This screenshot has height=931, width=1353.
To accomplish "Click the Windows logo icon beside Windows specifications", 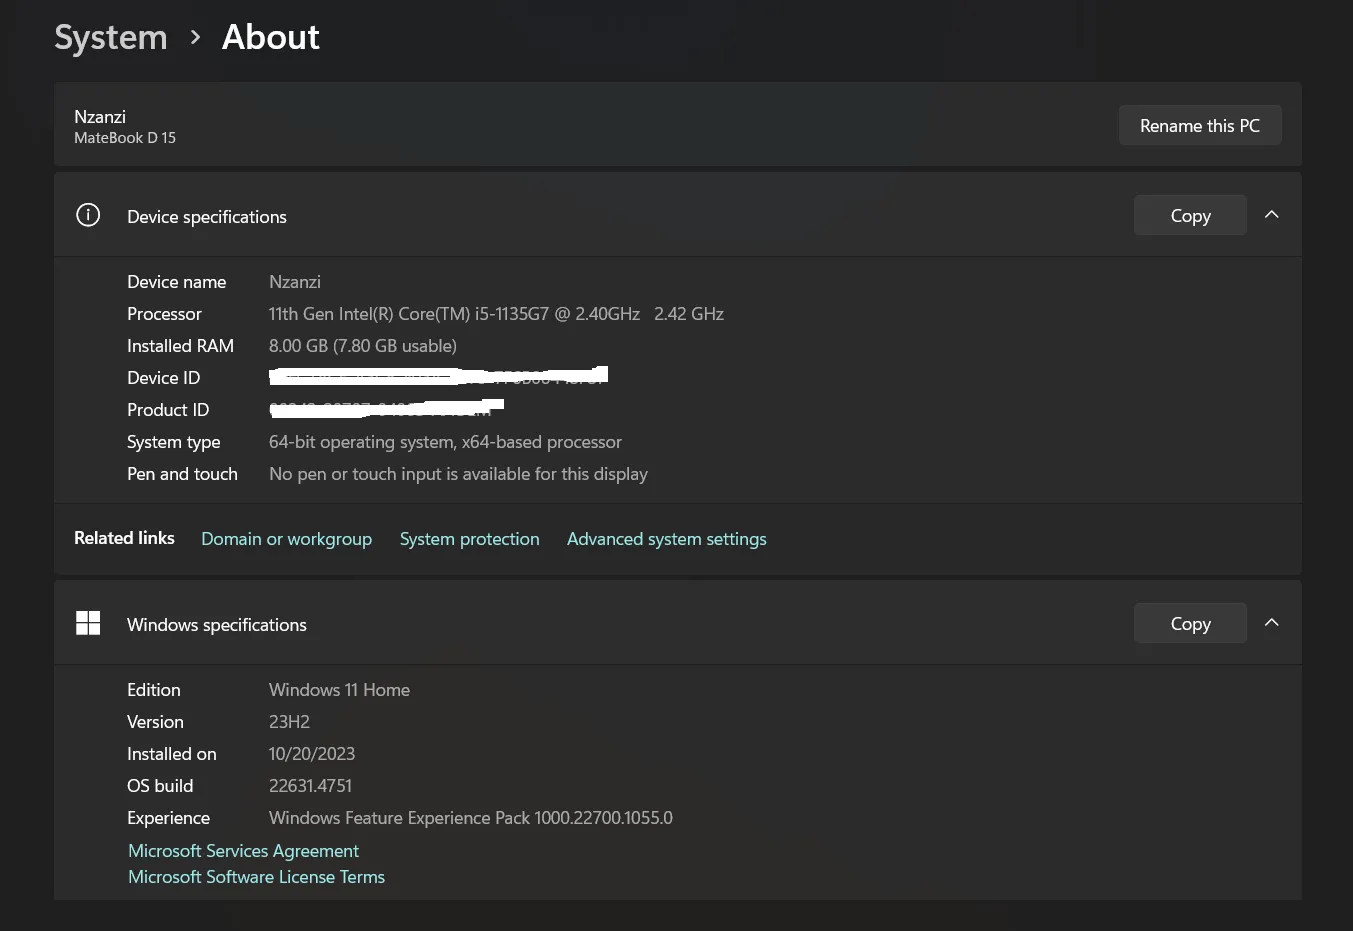I will (88, 623).
